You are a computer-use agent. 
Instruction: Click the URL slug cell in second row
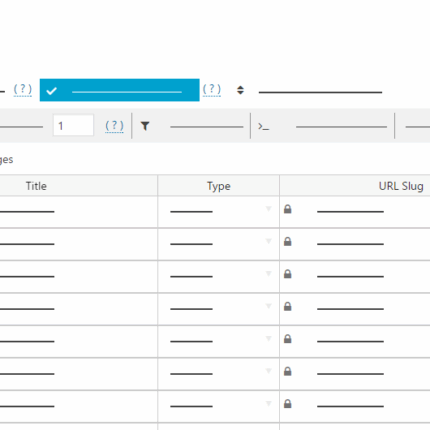point(355,244)
